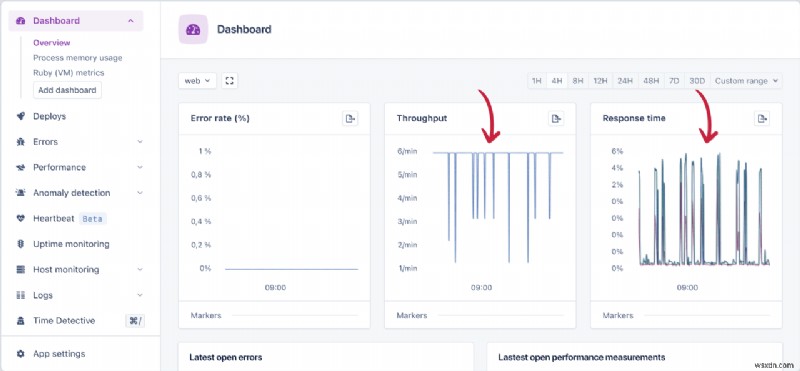Click the Error rate Markers label
Image resolution: width=800 pixels, height=371 pixels.
pyautogui.click(x=206, y=315)
